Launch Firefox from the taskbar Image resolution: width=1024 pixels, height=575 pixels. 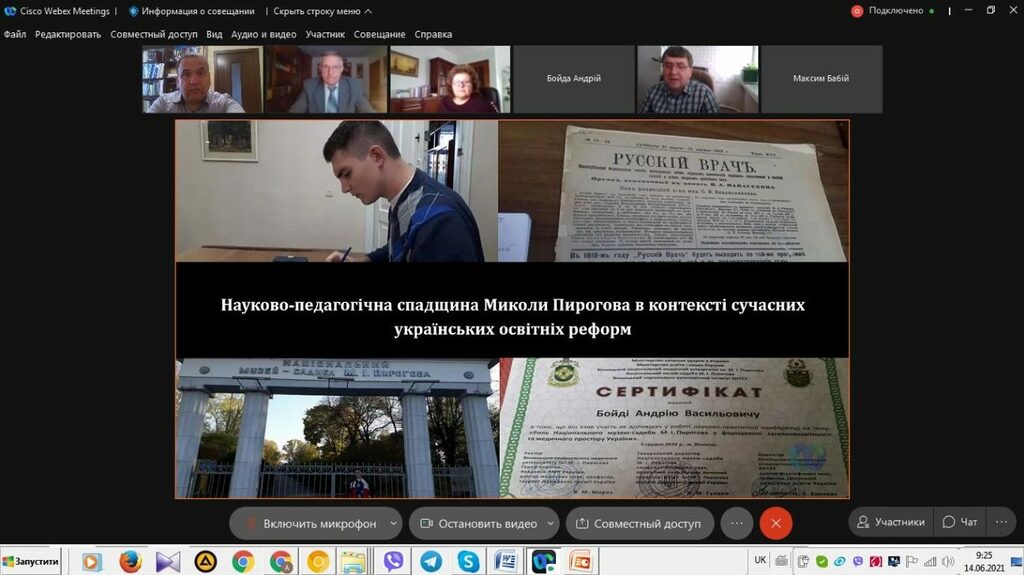tap(130, 561)
